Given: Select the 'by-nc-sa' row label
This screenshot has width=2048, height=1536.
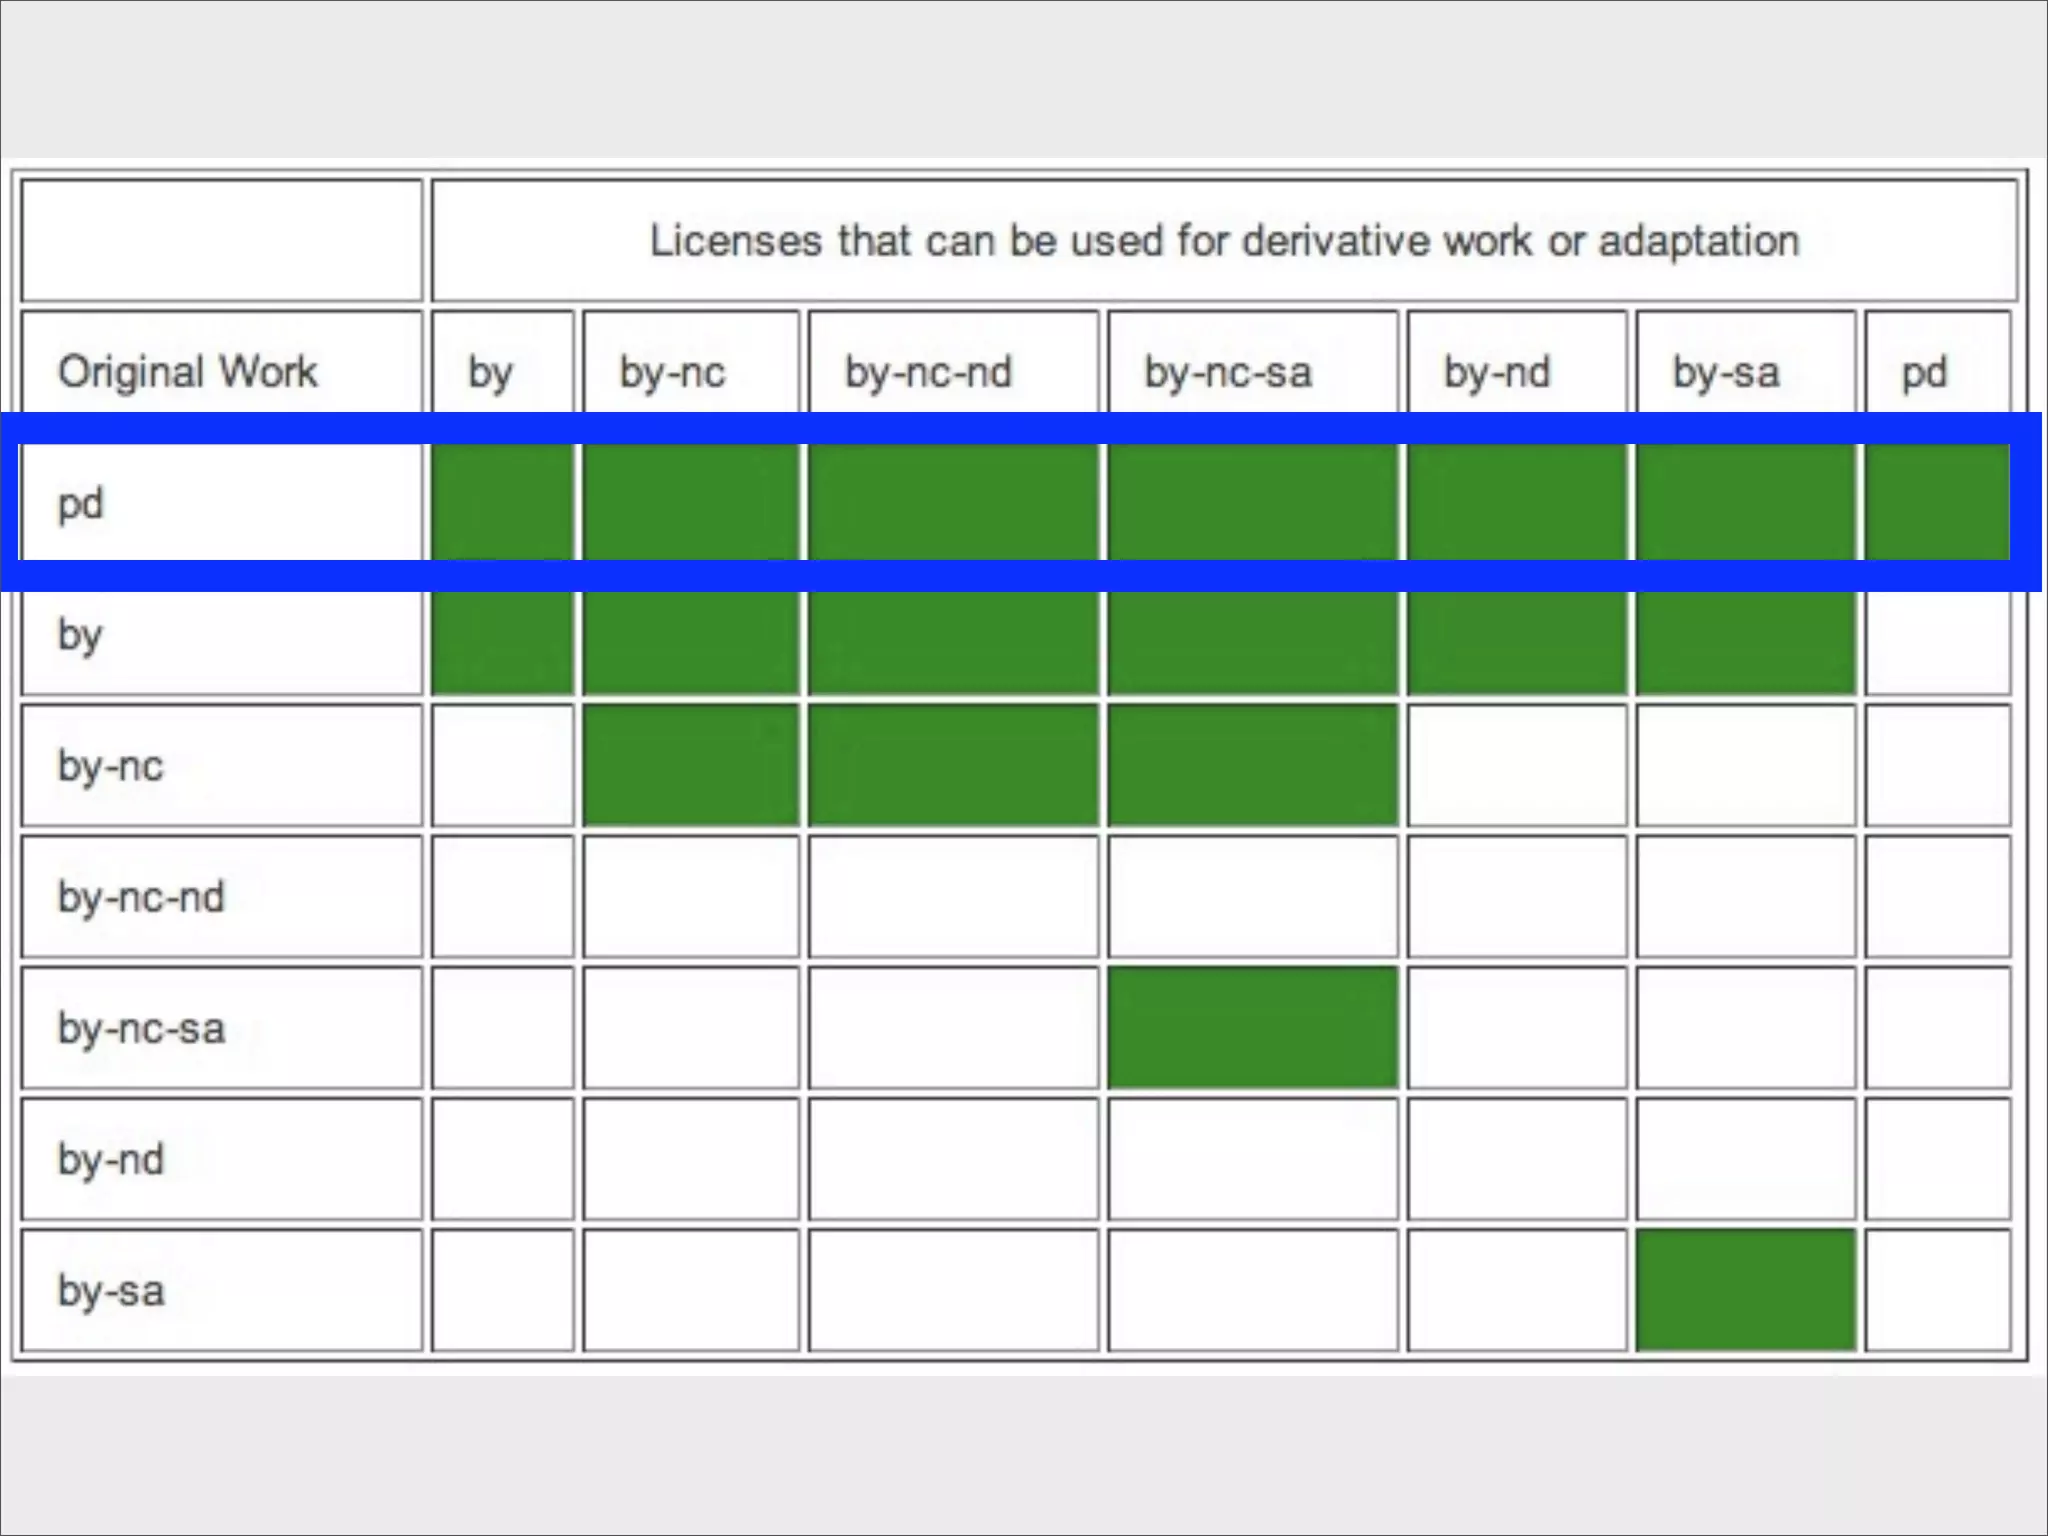Looking at the screenshot, I should [141, 1028].
